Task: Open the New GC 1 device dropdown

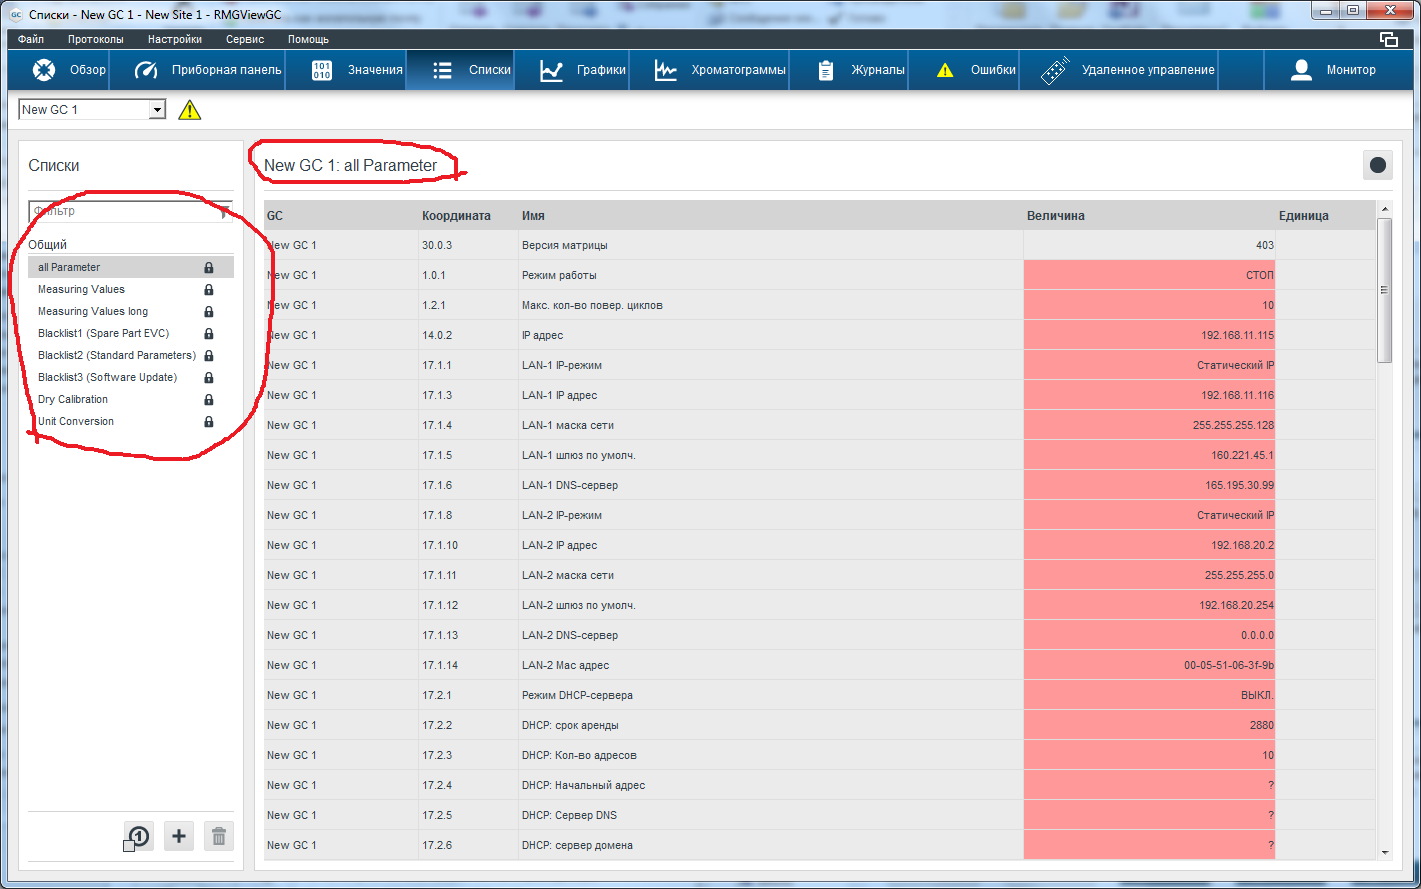Action: (x=157, y=110)
